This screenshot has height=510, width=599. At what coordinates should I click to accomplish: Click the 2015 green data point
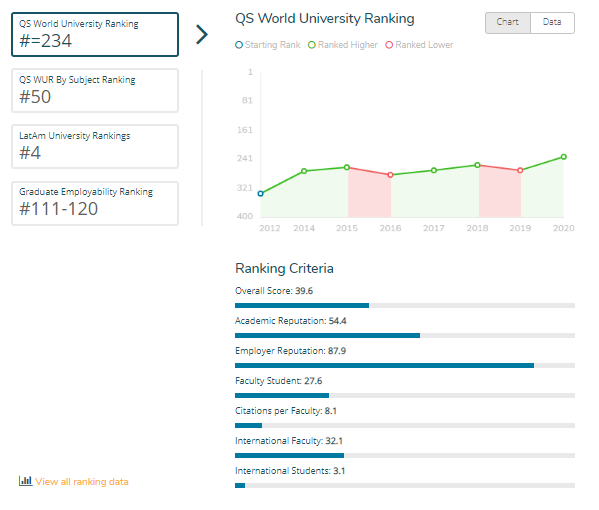click(x=347, y=167)
